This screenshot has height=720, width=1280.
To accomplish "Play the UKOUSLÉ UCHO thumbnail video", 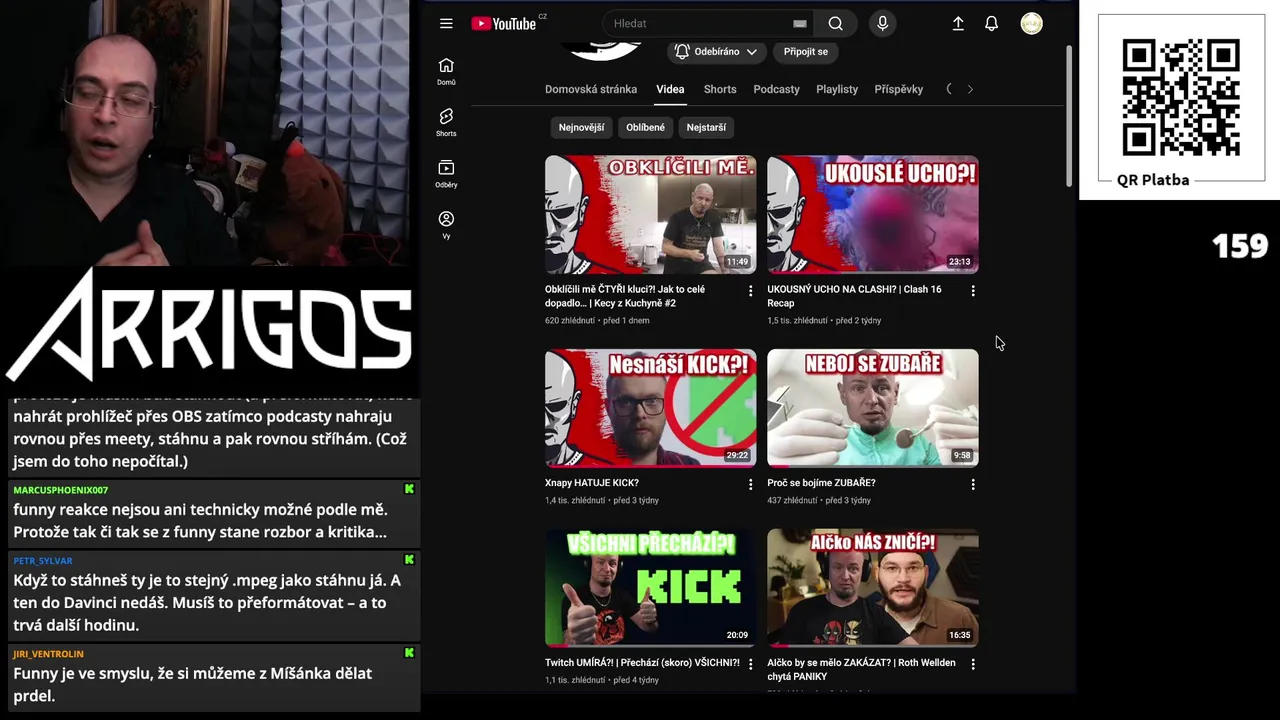I will pyautogui.click(x=873, y=214).
